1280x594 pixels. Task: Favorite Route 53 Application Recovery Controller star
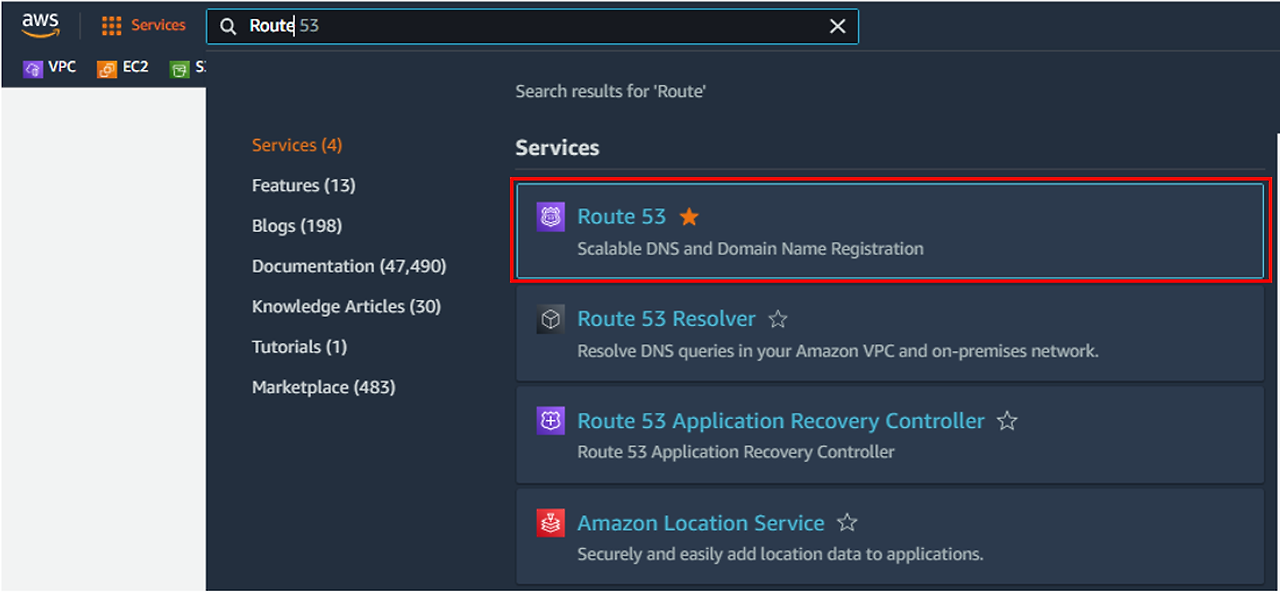pyautogui.click(x=1007, y=421)
